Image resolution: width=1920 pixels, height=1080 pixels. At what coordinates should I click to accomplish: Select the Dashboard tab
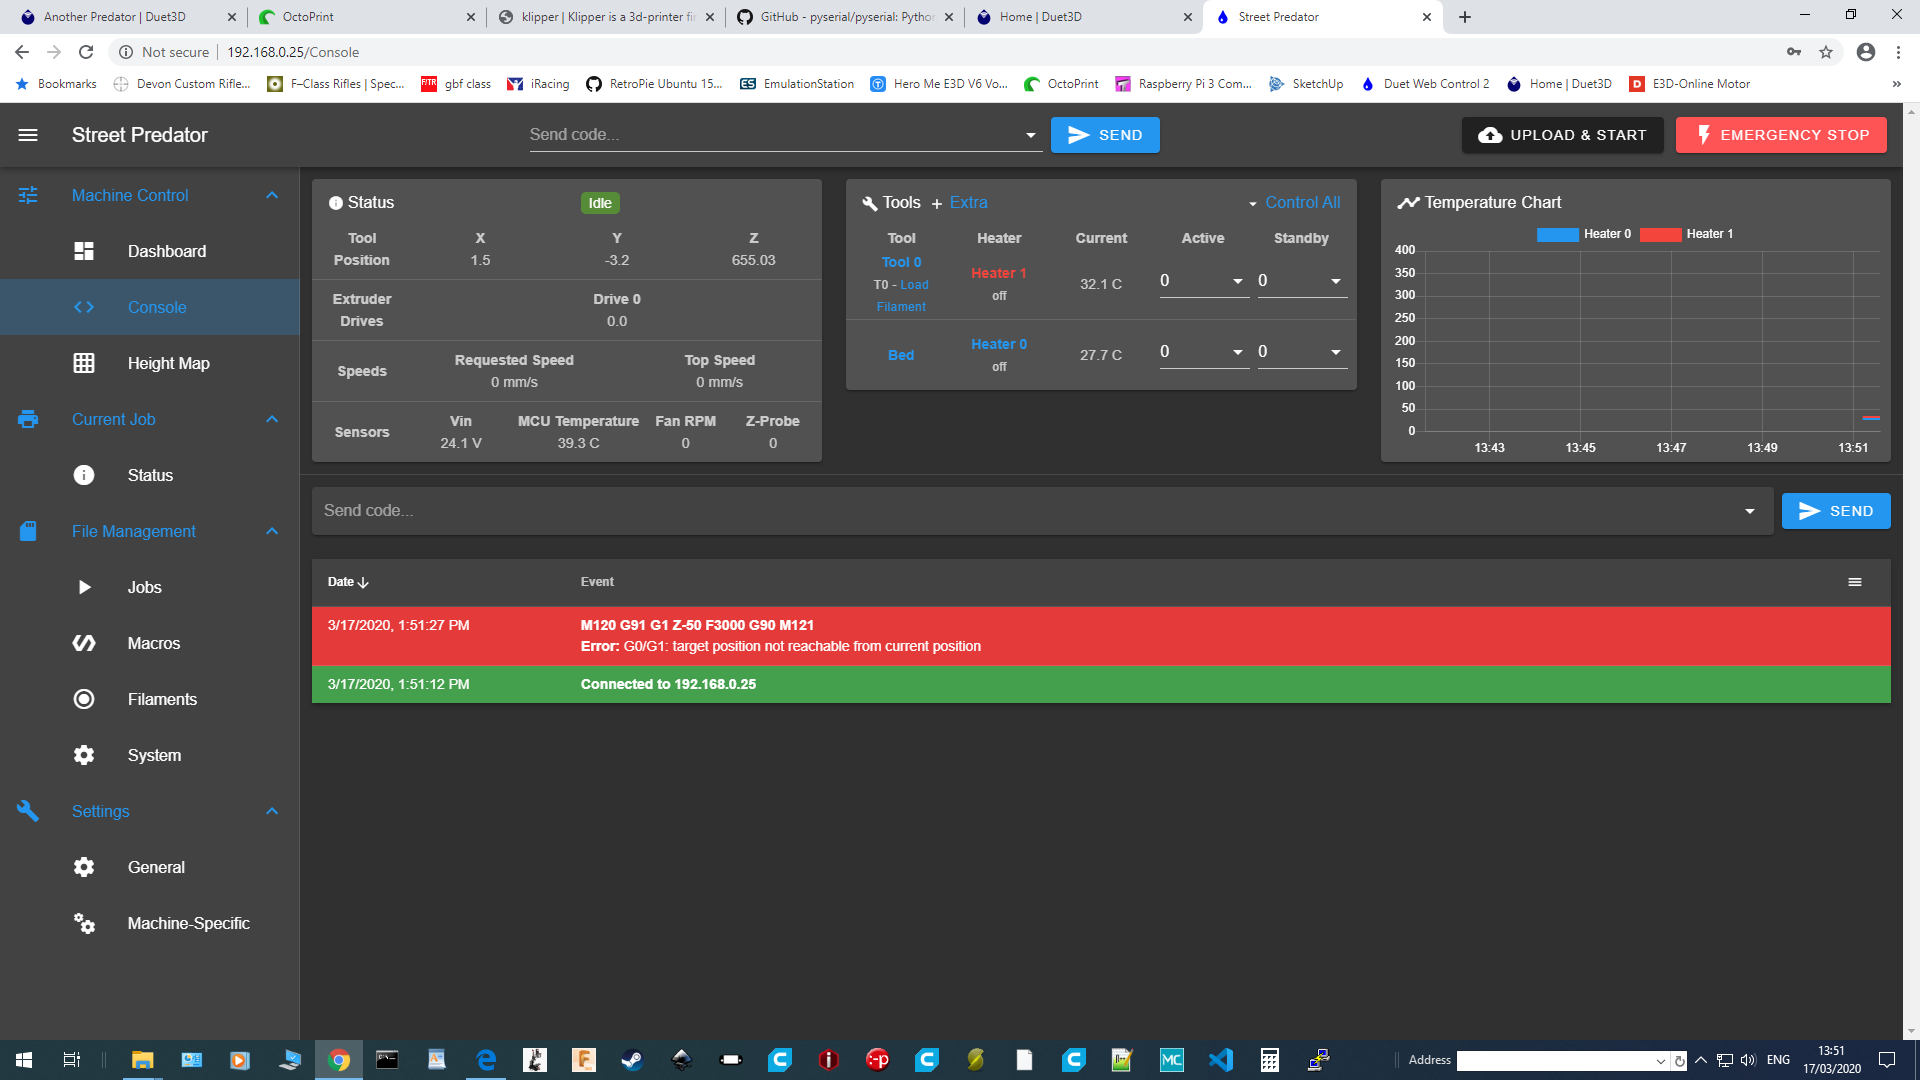click(166, 249)
